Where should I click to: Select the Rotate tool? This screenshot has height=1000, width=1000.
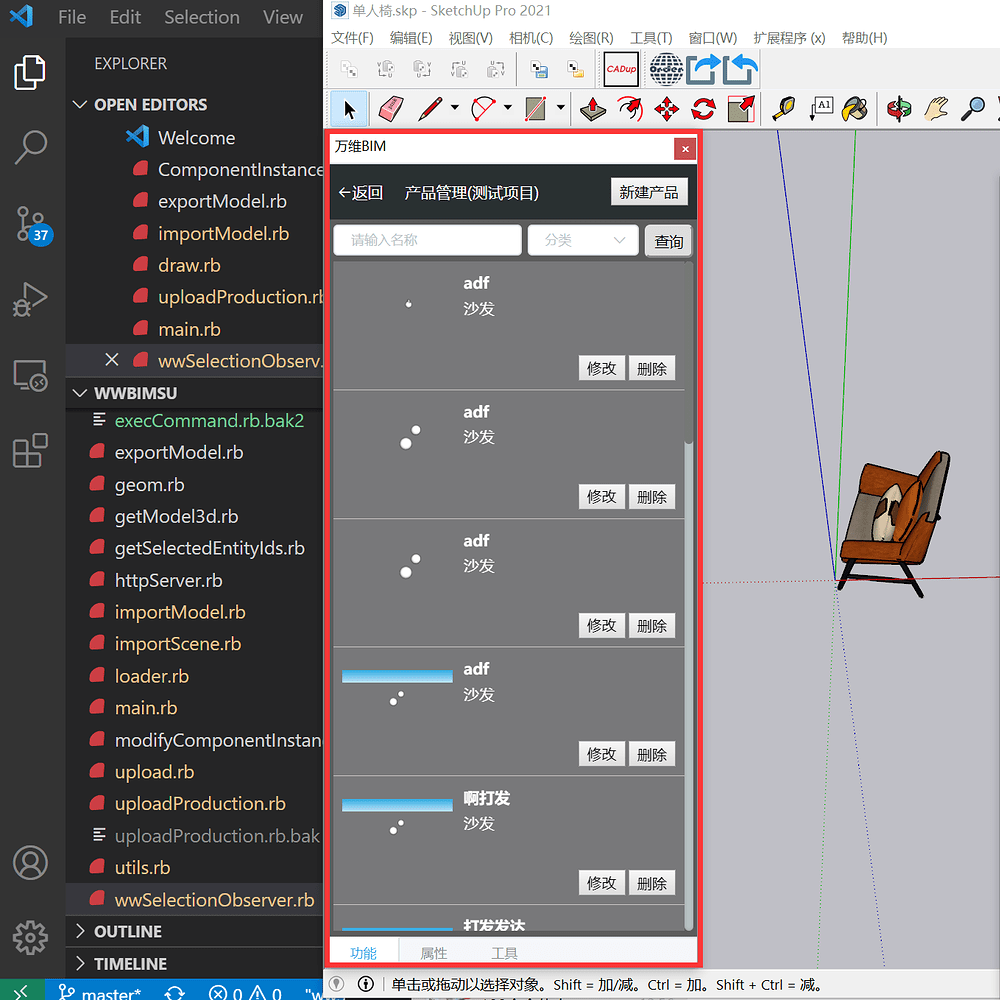703,109
